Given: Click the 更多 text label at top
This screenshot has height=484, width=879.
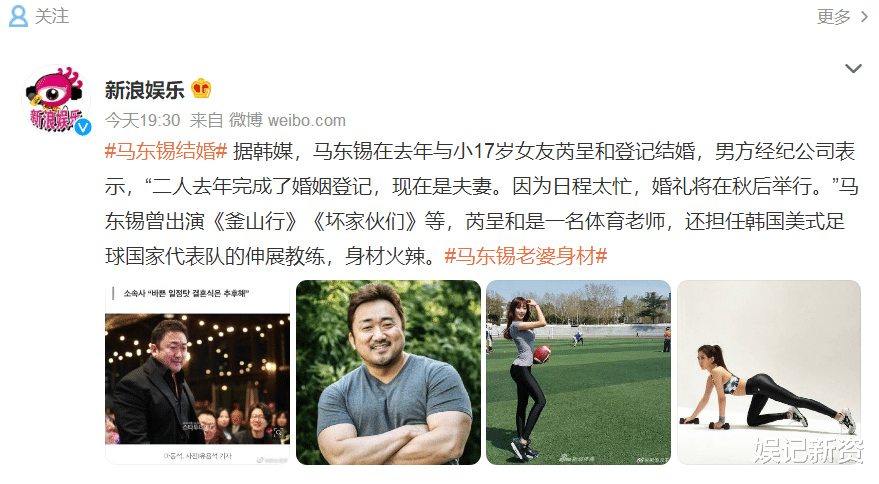Looking at the screenshot, I should click(x=834, y=16).
